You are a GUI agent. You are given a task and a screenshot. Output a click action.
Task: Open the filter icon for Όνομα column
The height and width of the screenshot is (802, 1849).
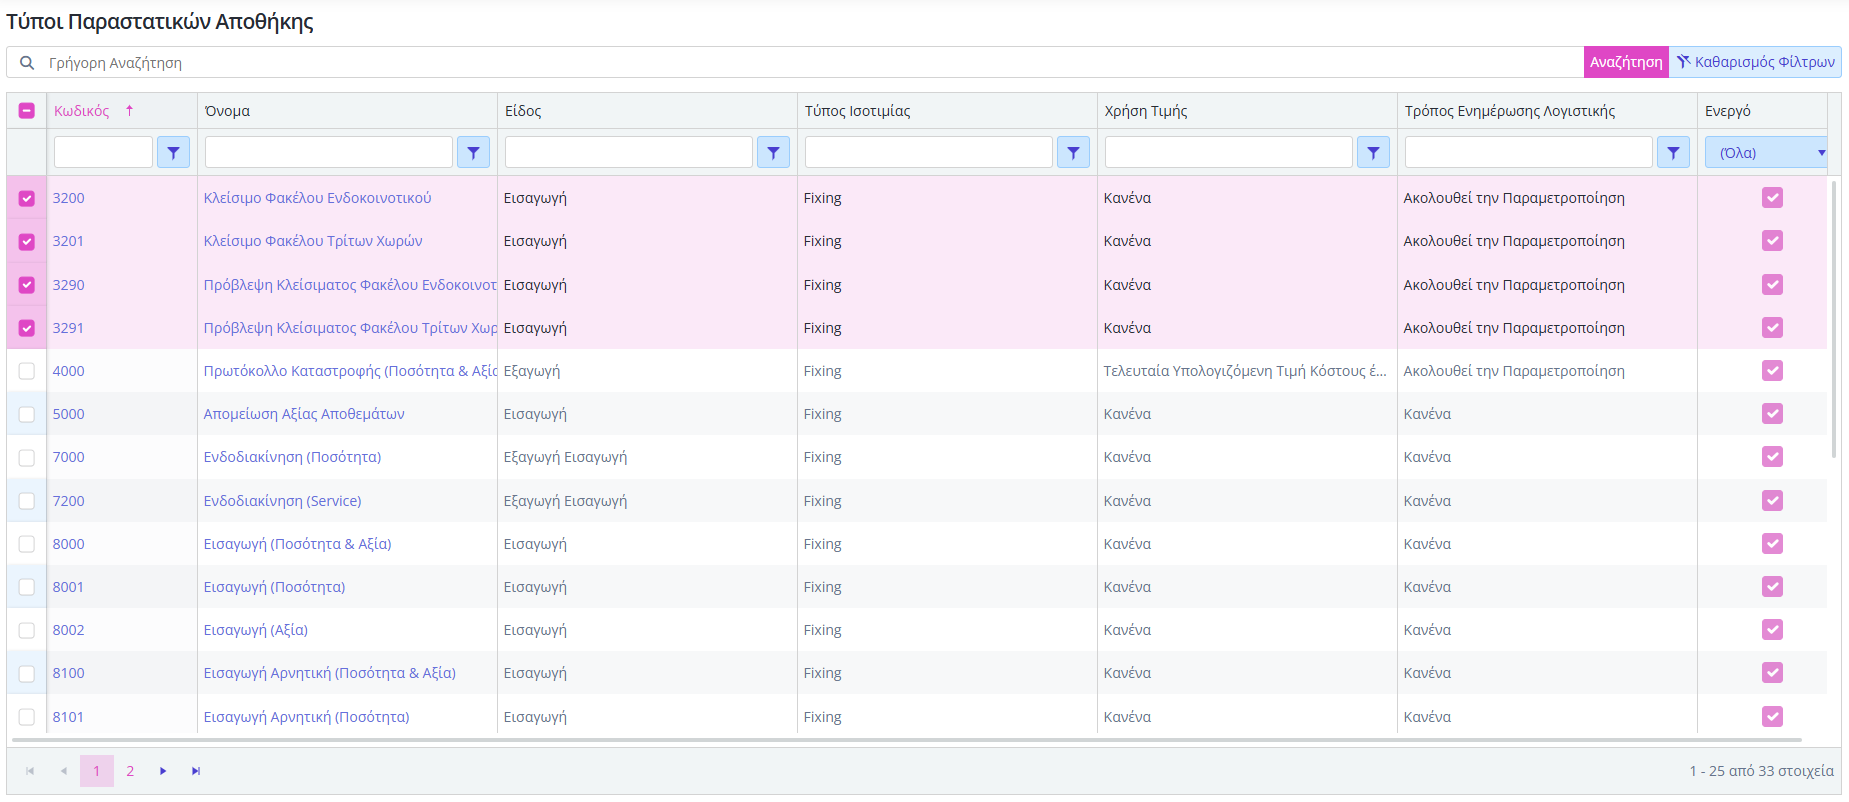tap(473, 153)
